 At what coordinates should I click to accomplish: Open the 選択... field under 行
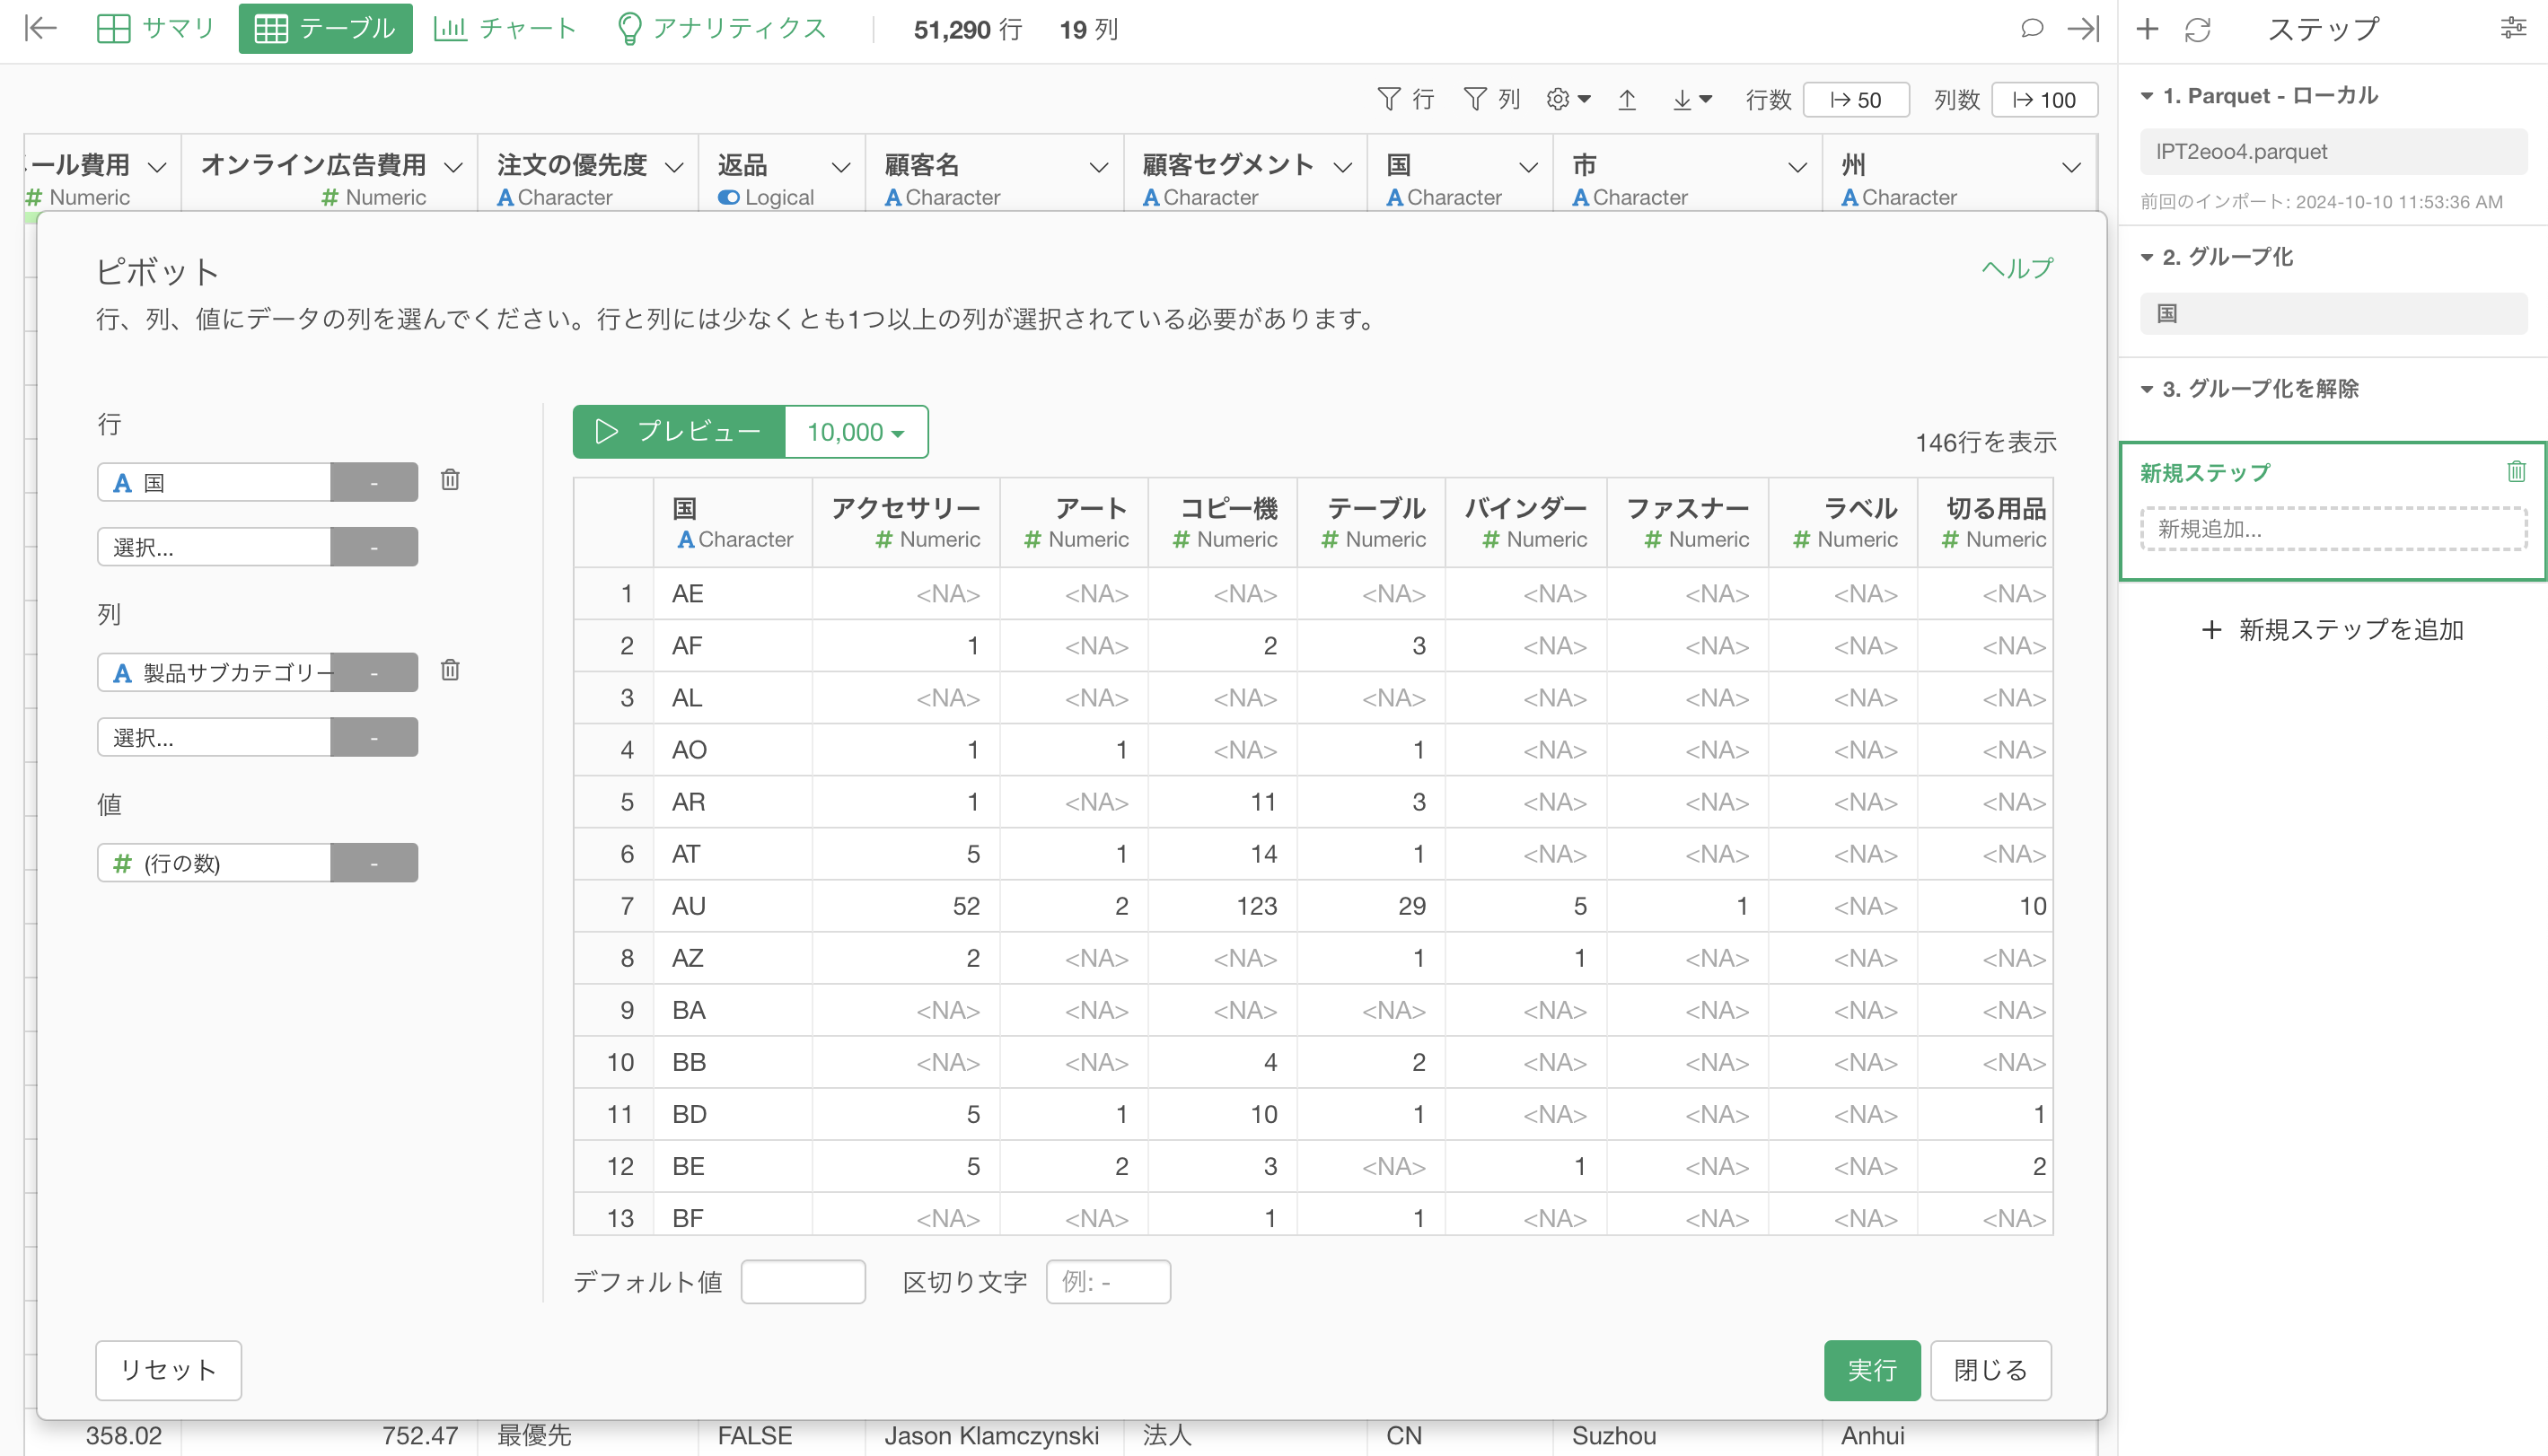tap(214, 547)
